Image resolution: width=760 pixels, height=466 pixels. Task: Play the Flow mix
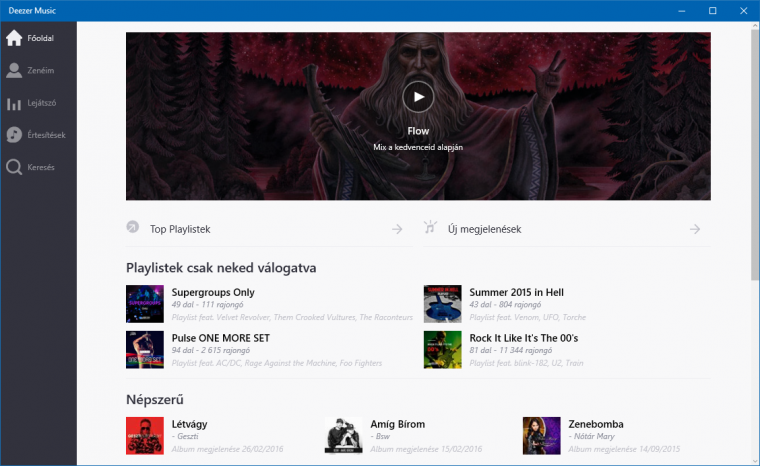click(x=418, y=97)
